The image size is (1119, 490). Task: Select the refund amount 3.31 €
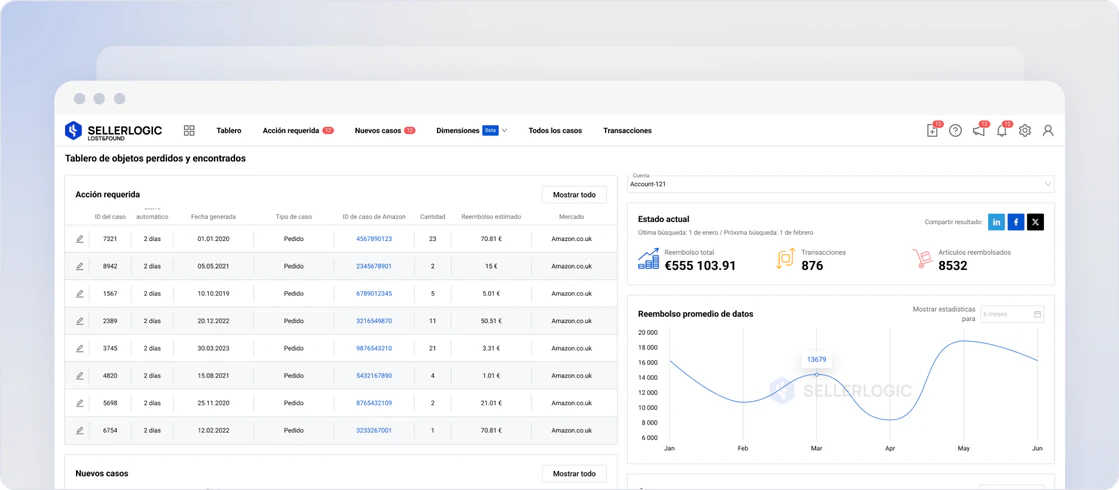pyautogui.click(x=491, y=348)
